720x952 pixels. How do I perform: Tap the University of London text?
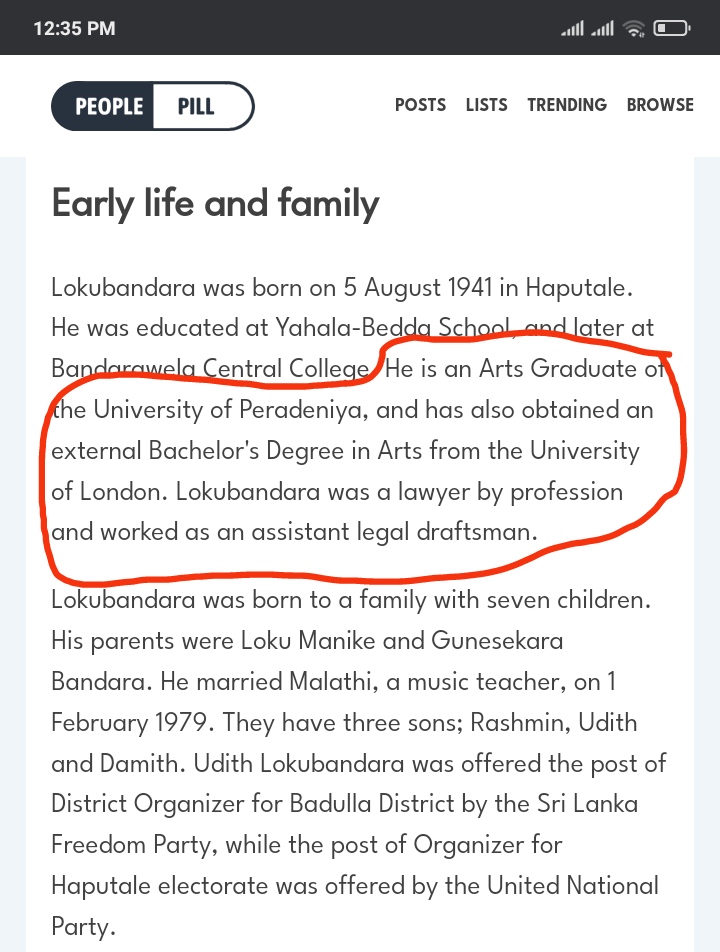(x=345, y=471)
